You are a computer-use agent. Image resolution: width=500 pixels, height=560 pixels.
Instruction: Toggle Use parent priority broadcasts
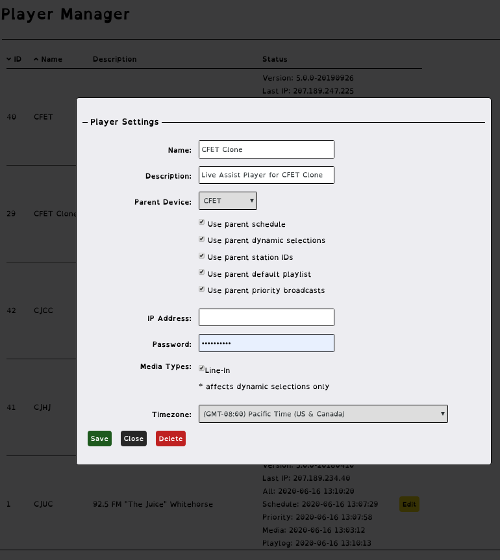click(202, 289)
